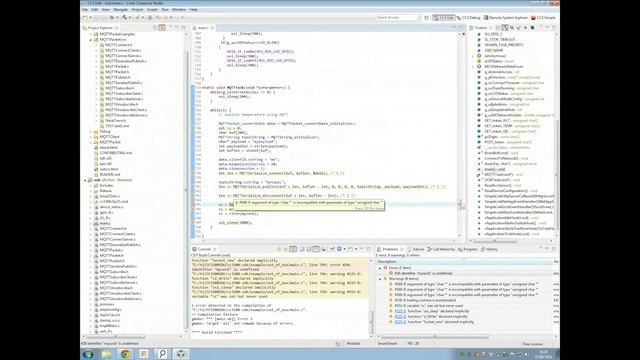Click the Open Perspective icon

click(427, 18)
